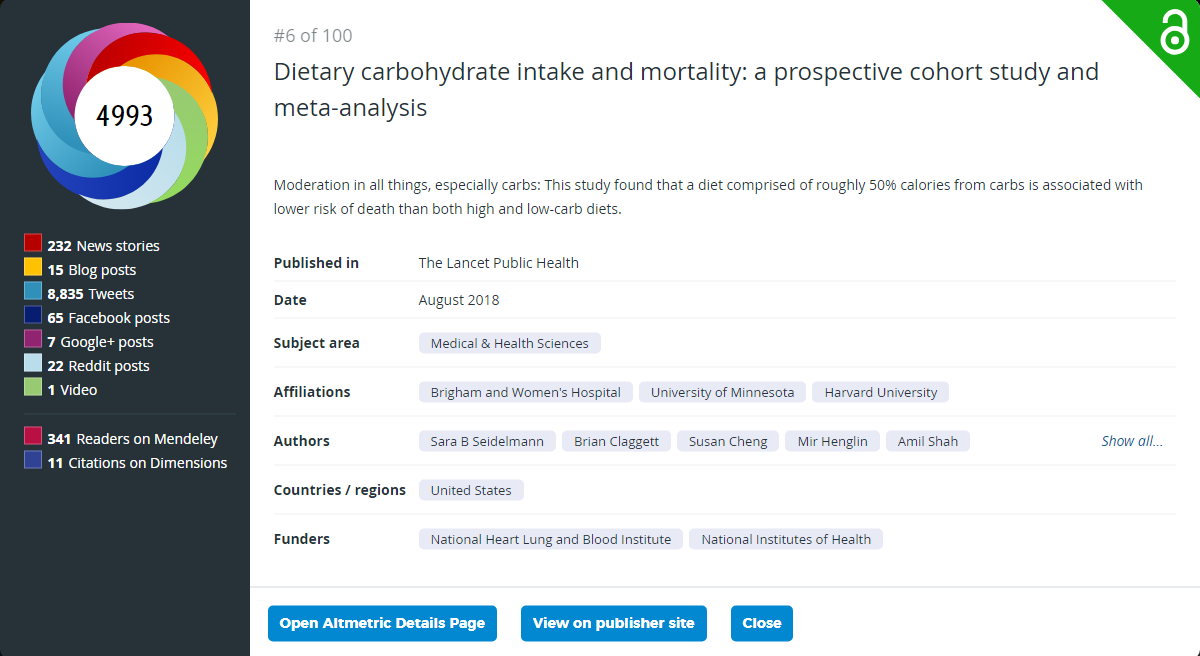The height and width of the screenshot is (656, 1200).
Task: Click the blue Tweets color square
Action: pos(33,291)
